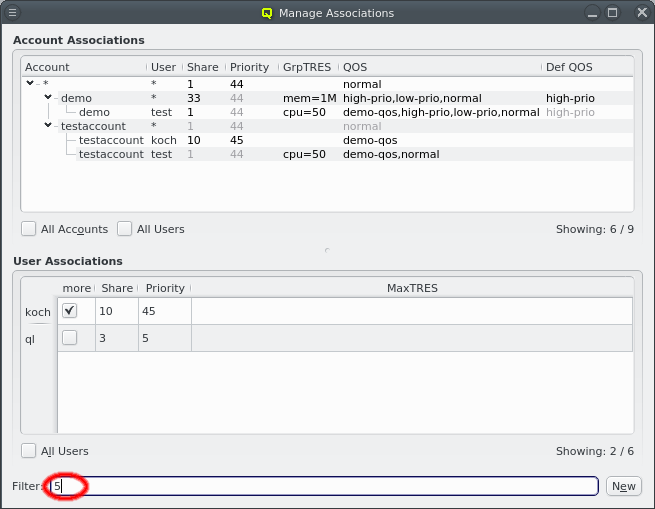Viewport: 655px width, 509px height.
Task: Maximize the Manage Associations window
Action: point(612,13)
